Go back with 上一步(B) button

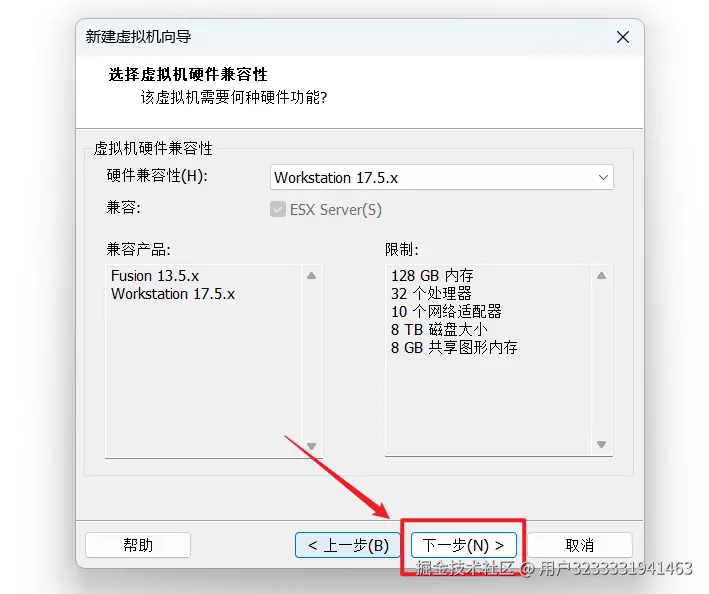347,545
